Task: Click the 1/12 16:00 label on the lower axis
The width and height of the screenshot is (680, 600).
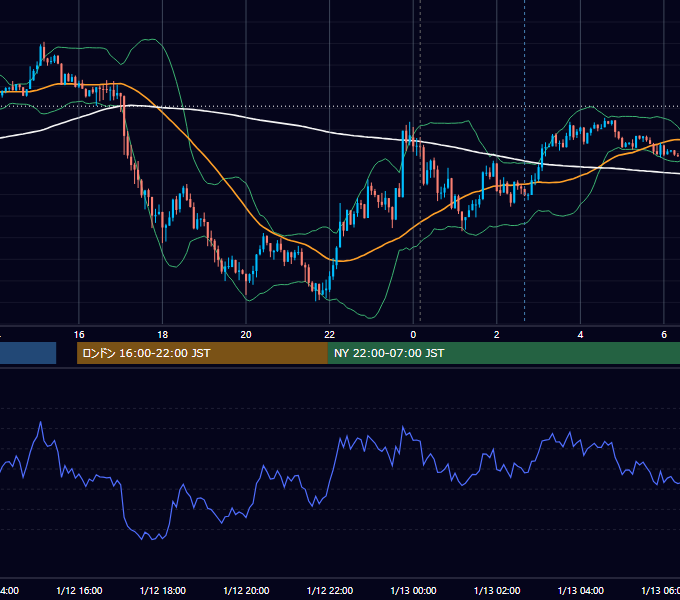Action: click(x=79, y=590)
